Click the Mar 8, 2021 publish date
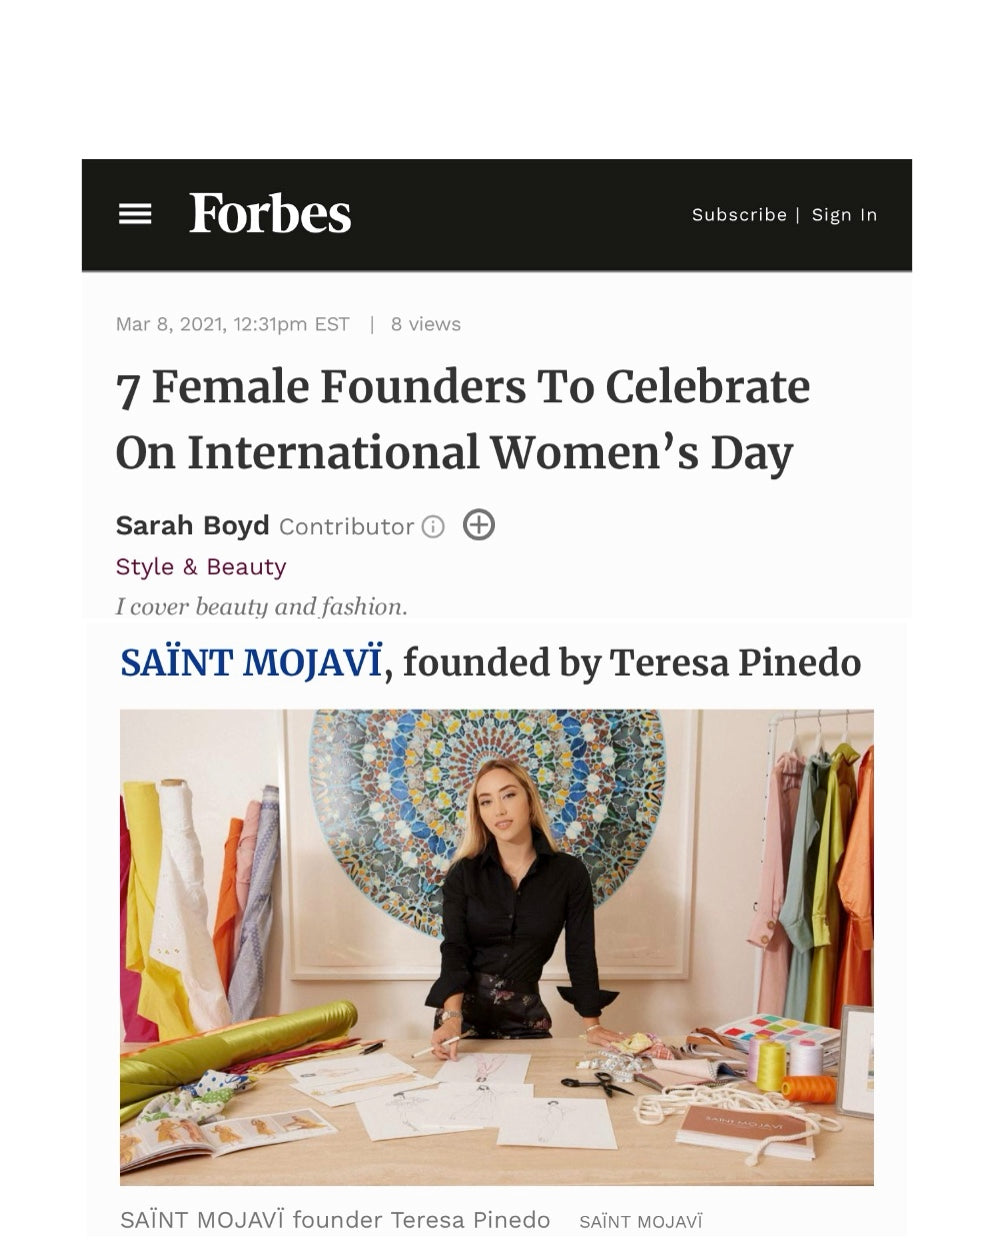The height and width of the screenshot is (1241, 994). click(232, 324)
